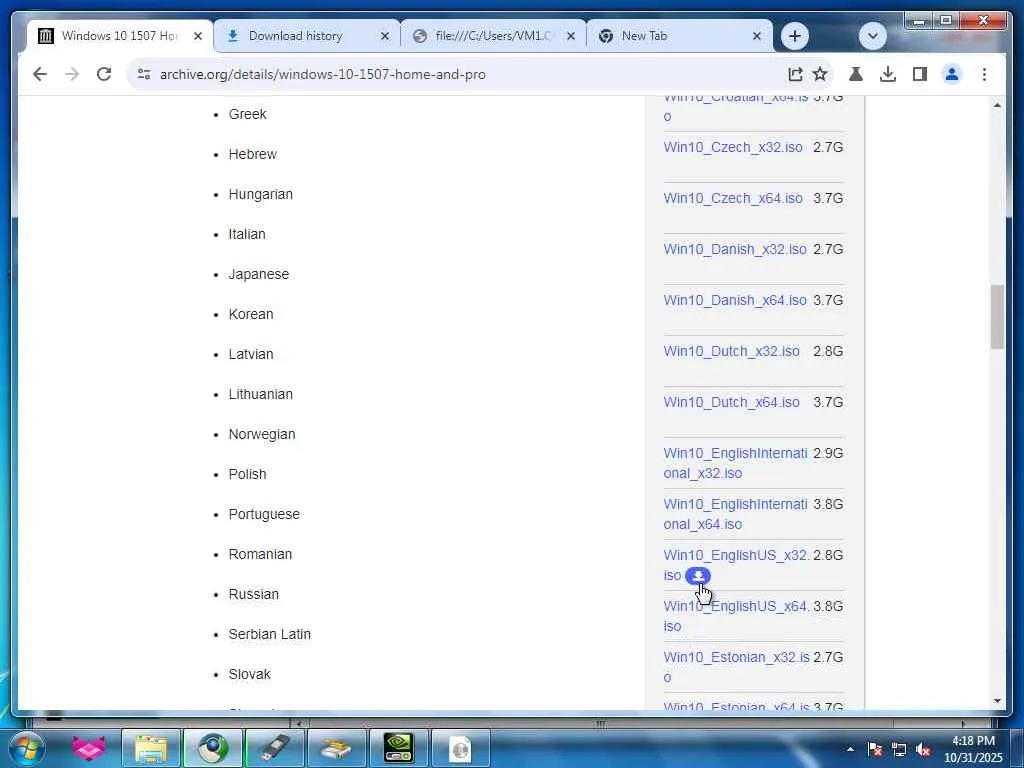Open Win10_Danish_x64.iso link
Screen dimensions: 1024x768
point(735,300)
